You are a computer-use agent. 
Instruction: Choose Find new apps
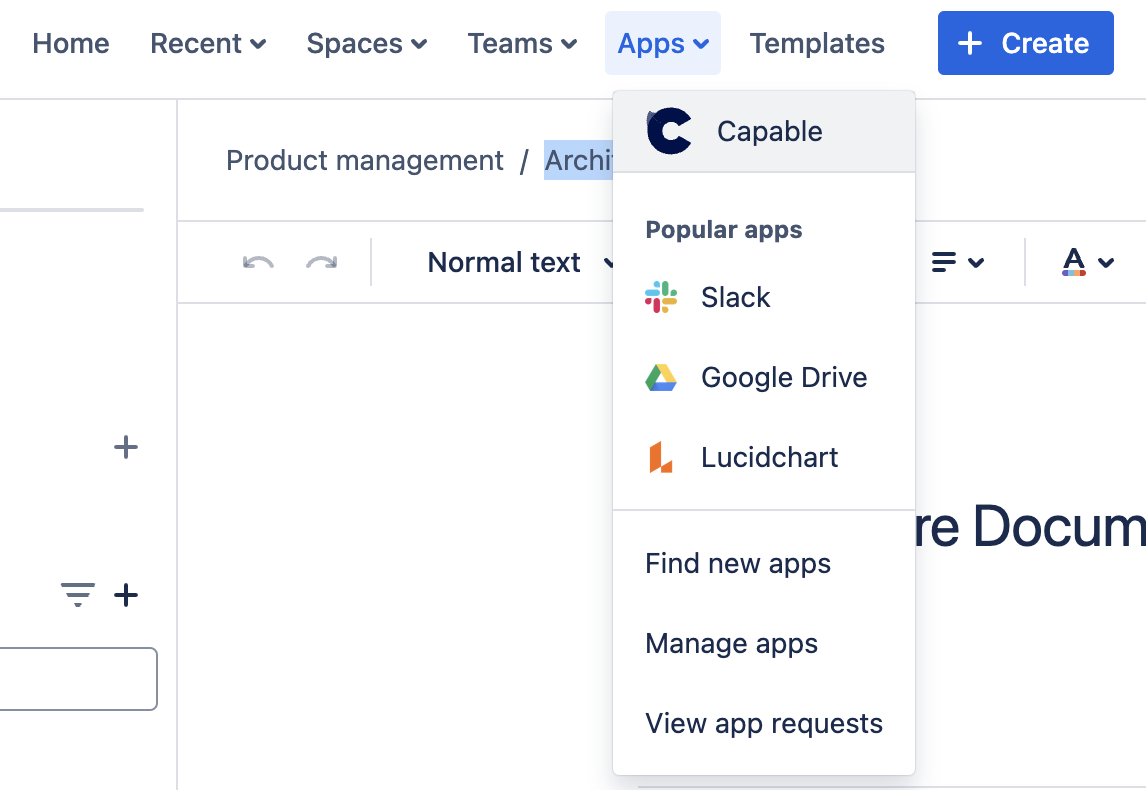click(738, 563)
